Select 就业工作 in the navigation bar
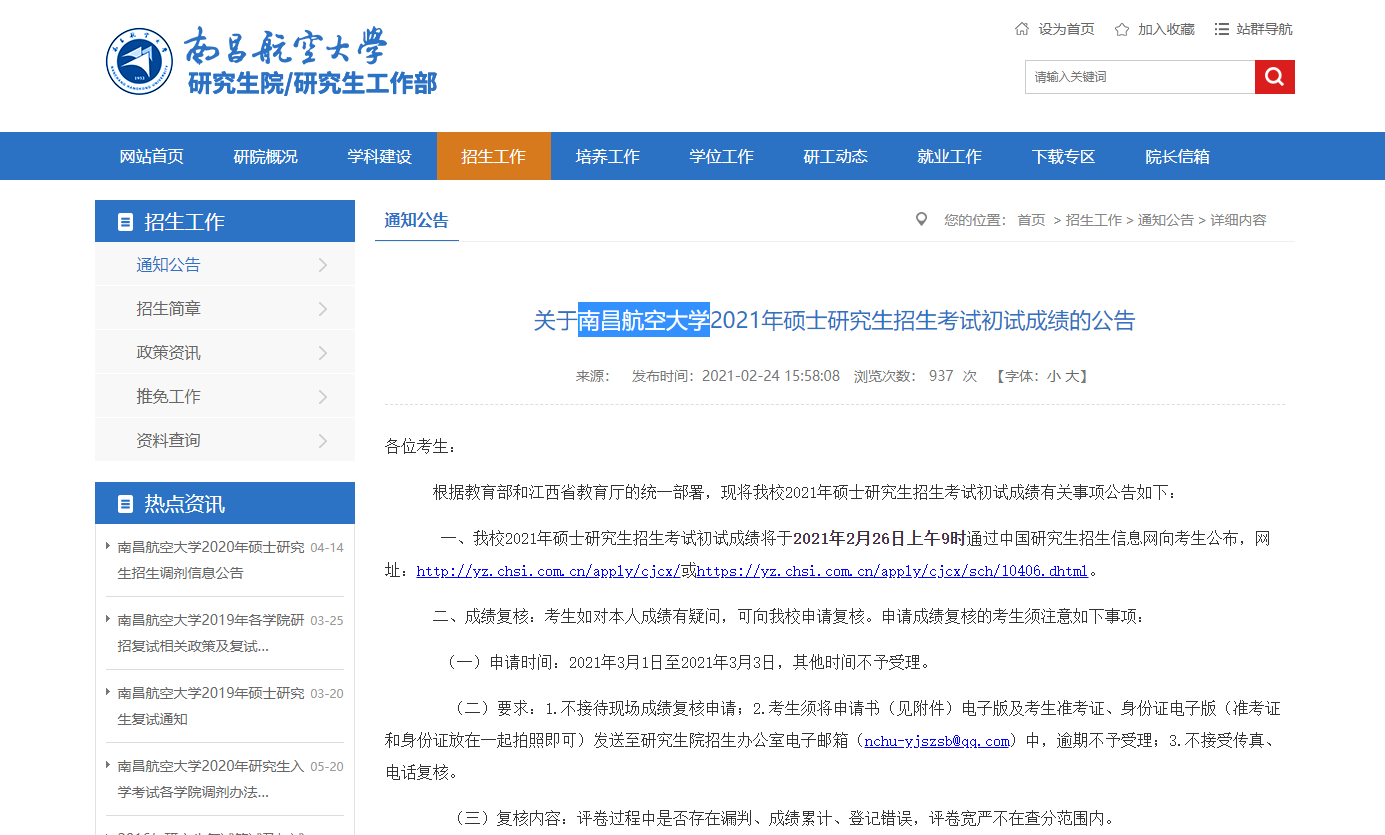 point(949,156)
